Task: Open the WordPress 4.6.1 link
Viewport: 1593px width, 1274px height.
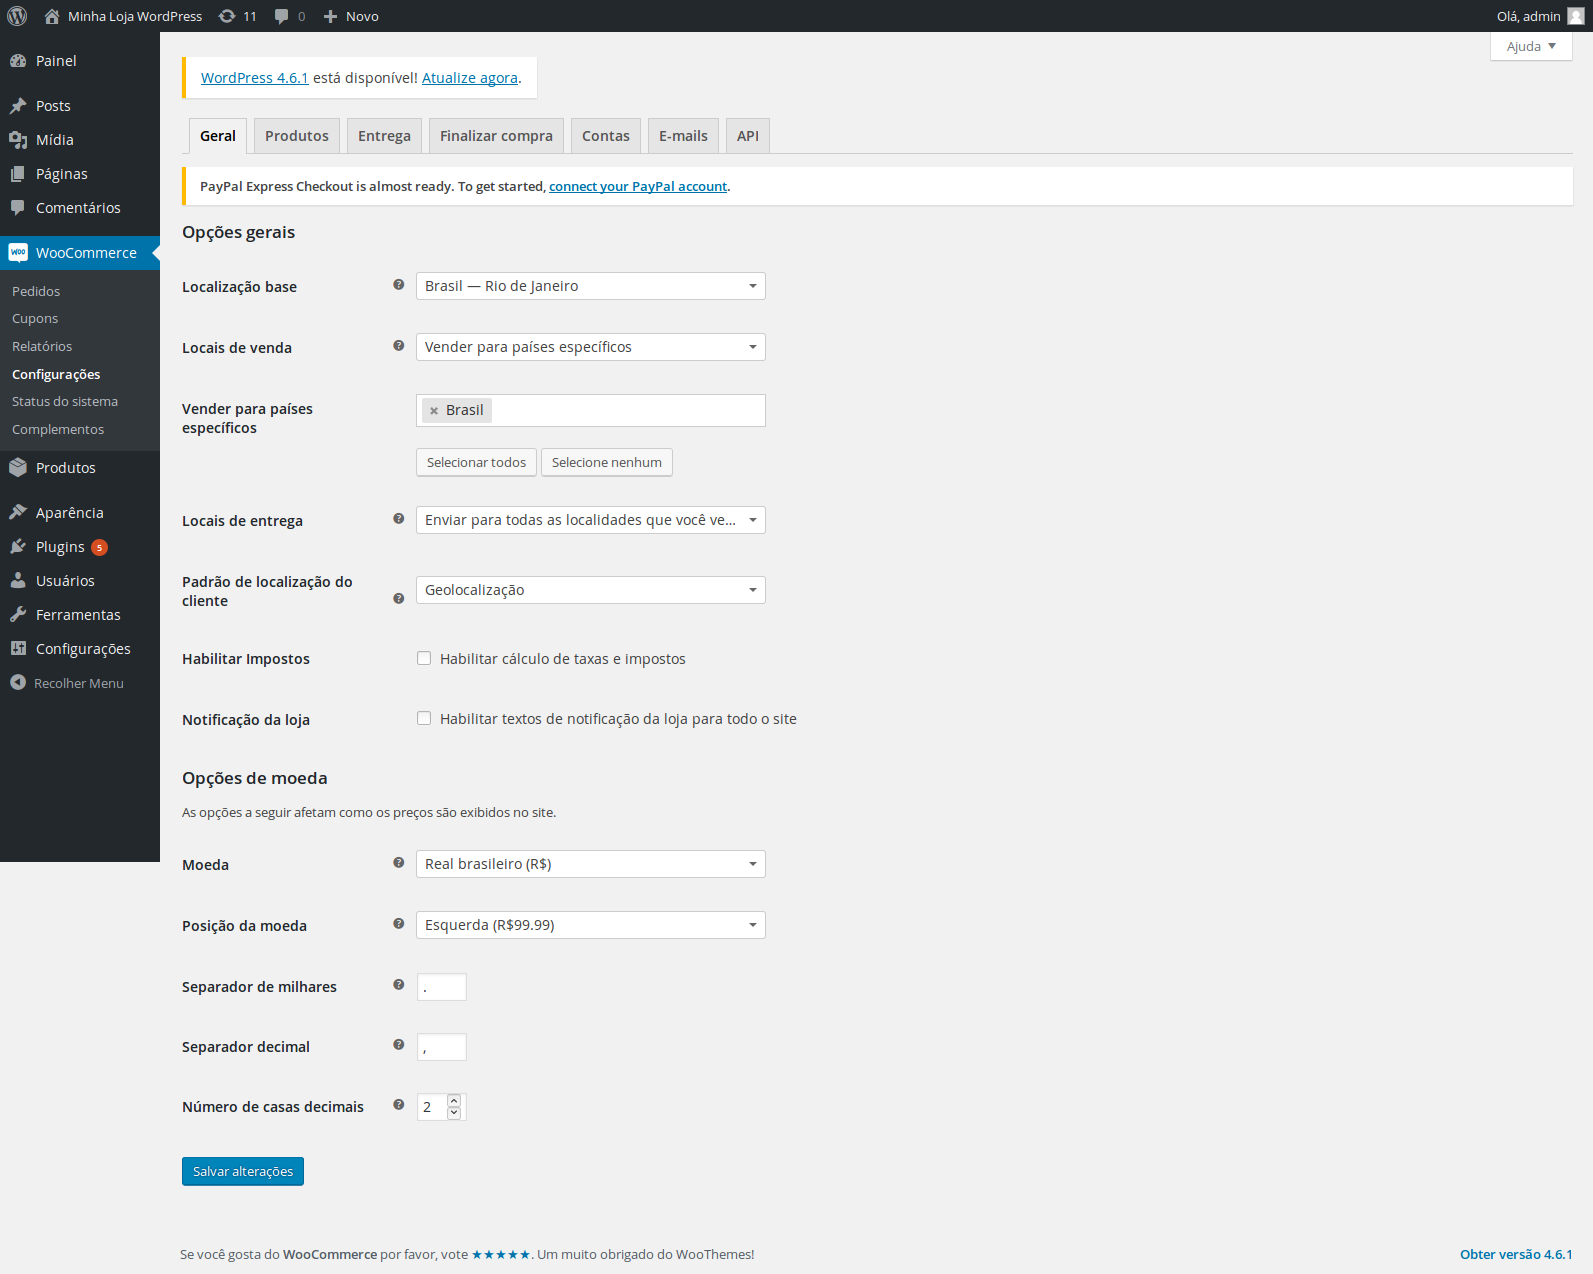Action: (255, 78)
